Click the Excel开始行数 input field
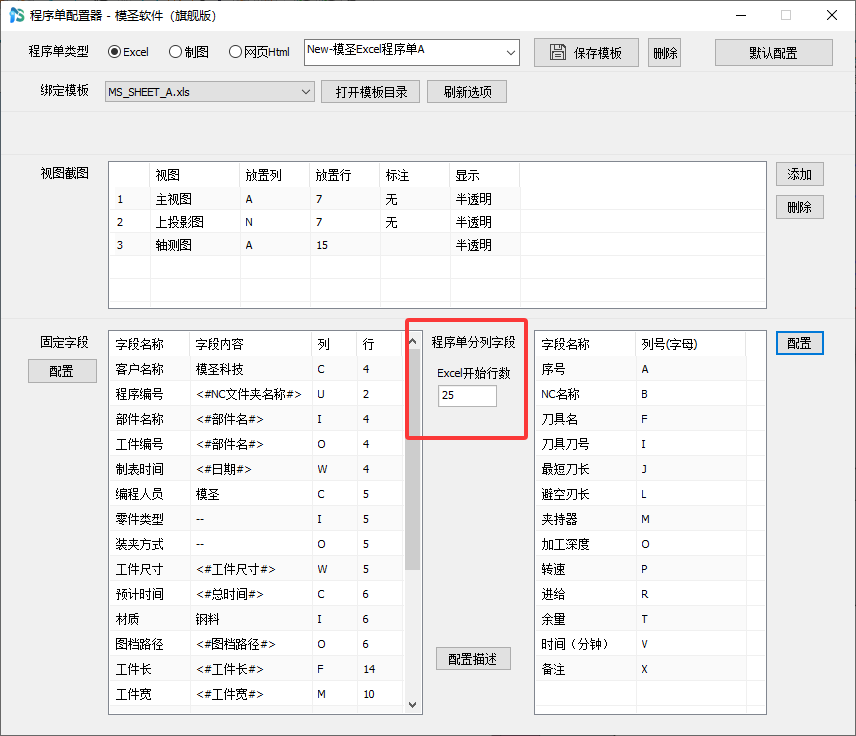This screenshot has width=856, height=736. pyautogui.click(x=467, y=395)
